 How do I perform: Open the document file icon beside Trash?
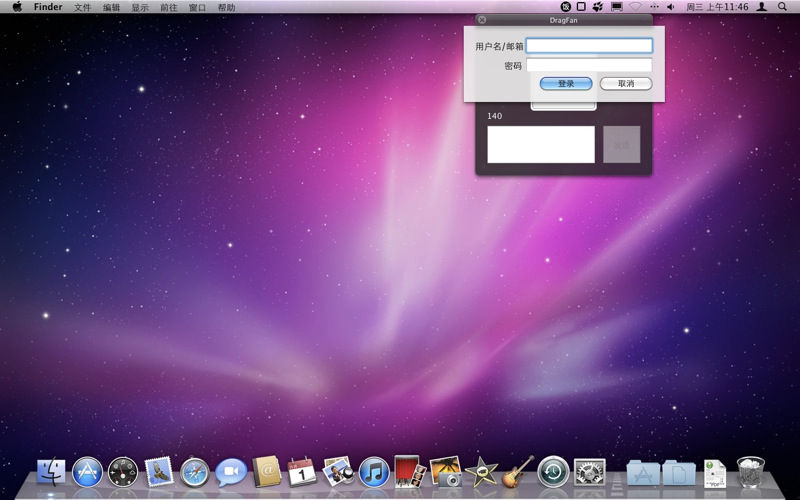coord(715,473)
